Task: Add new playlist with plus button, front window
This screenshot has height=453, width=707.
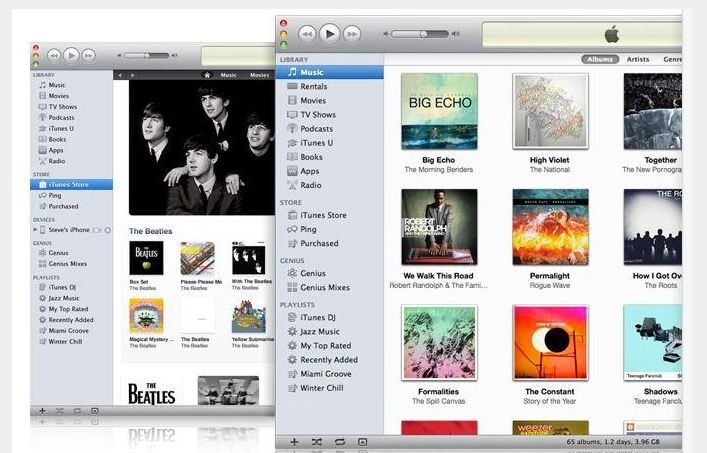Action: tap(294, 442)
